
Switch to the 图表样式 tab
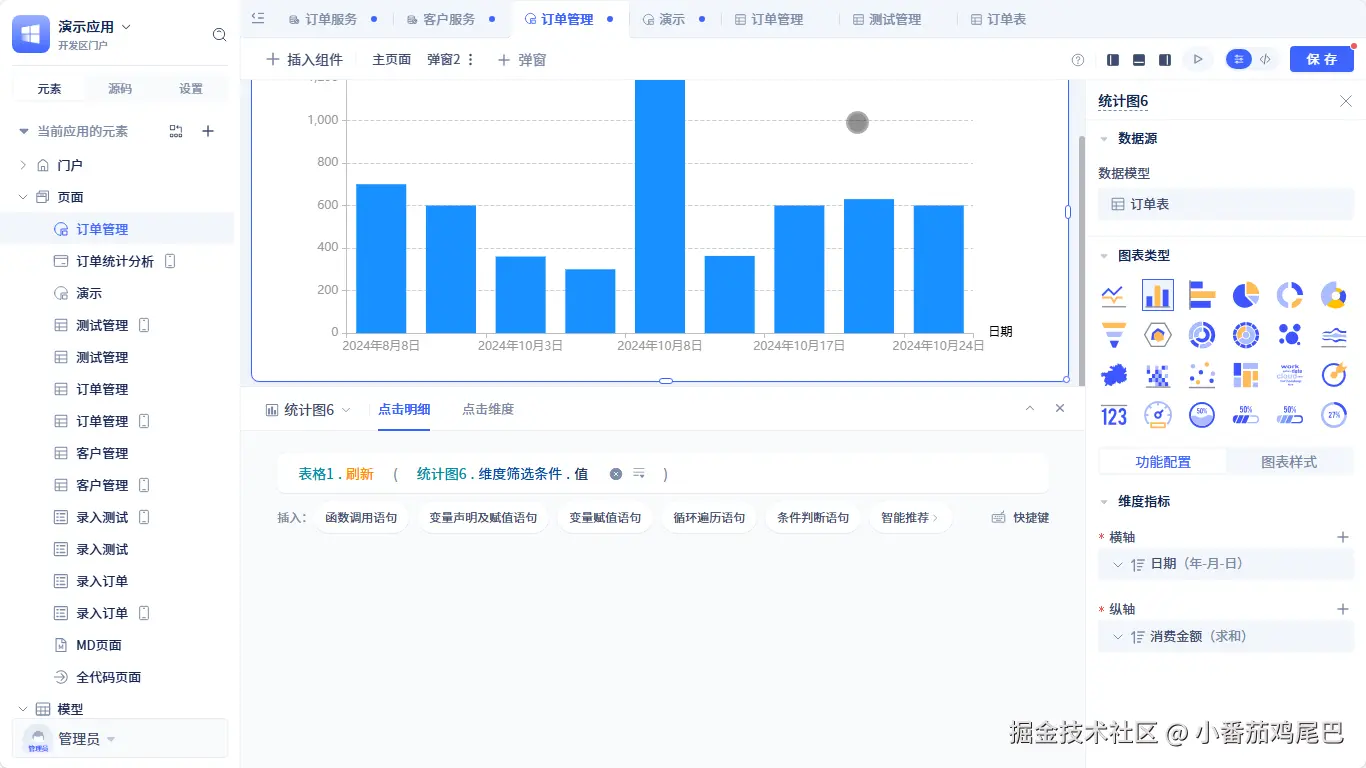[1289, 462]
